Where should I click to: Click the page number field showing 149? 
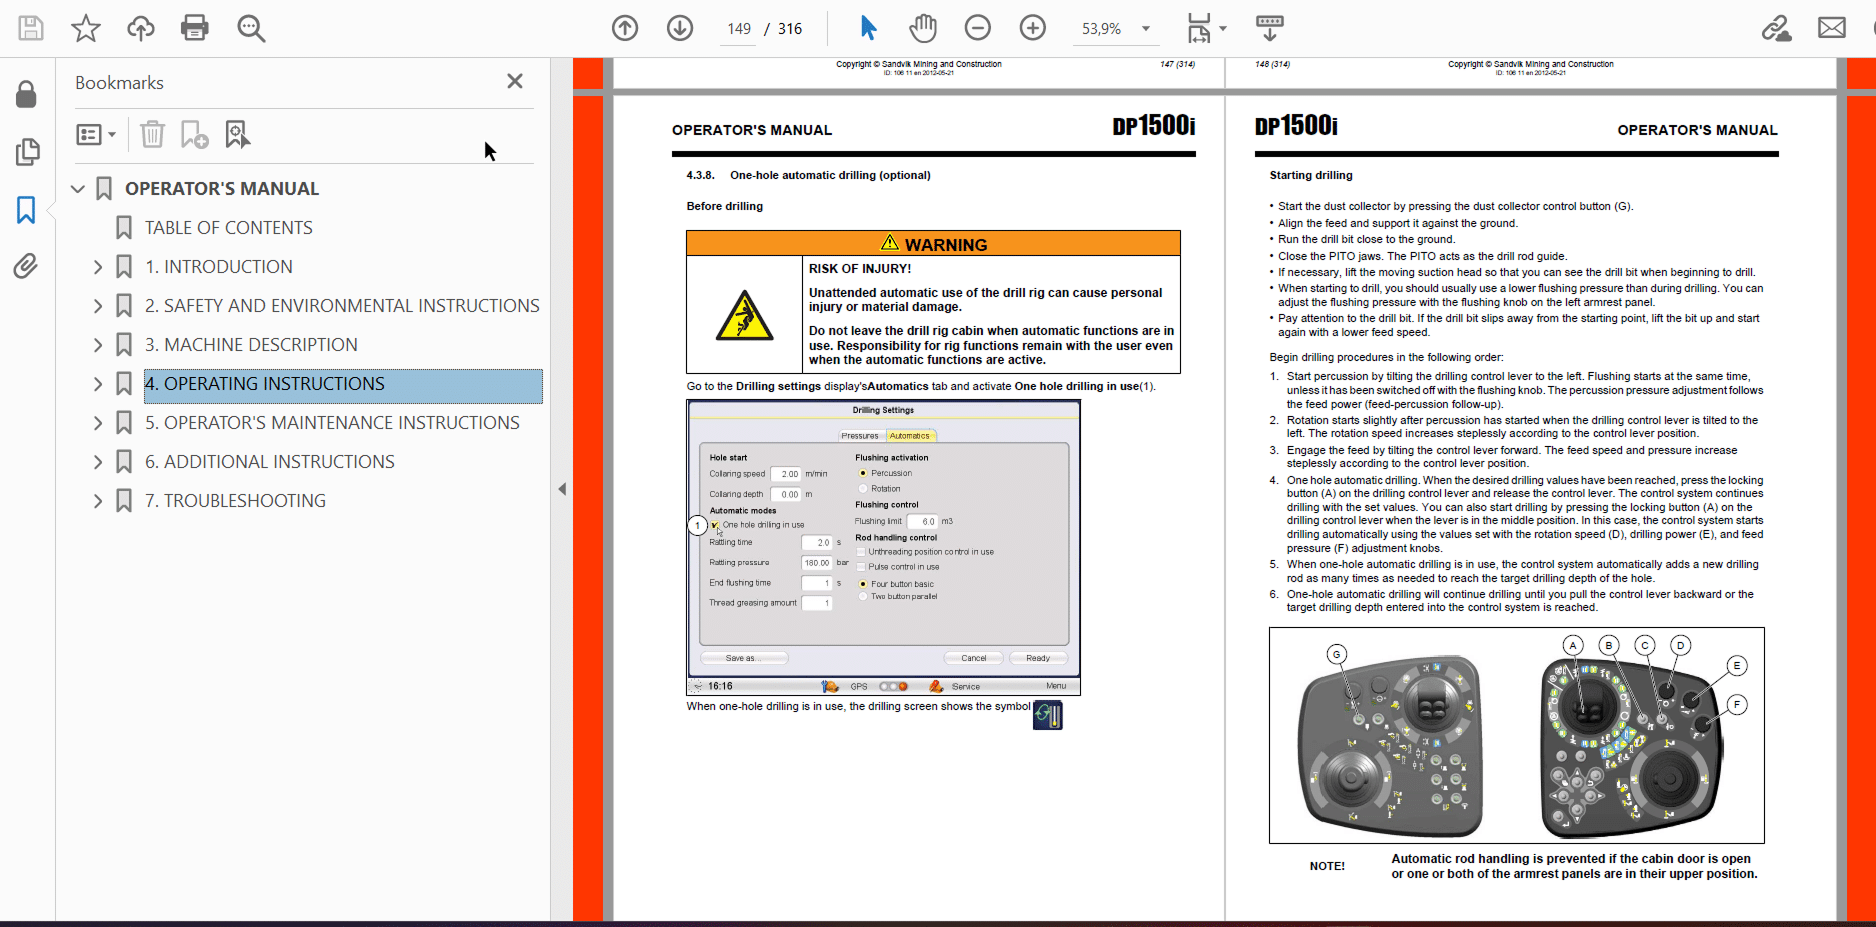pyautogui.click(x=739, y=29)
